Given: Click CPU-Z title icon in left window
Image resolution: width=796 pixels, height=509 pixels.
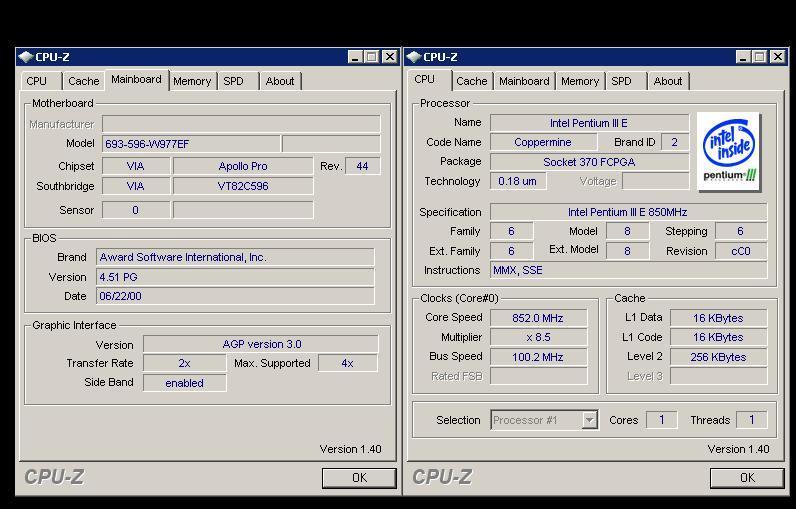Looking at the screenshot, I should [x=25, y=57].
